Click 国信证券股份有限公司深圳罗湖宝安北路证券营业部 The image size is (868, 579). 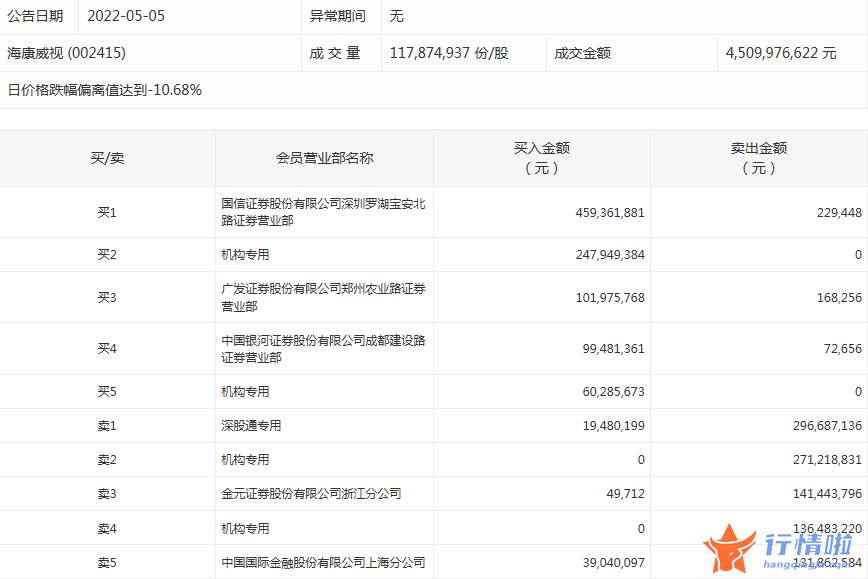click(323, 212)
